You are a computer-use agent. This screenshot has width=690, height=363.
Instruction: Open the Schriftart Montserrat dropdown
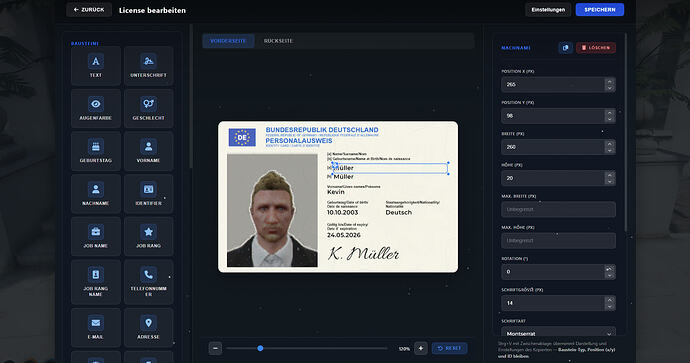point(558,334)
